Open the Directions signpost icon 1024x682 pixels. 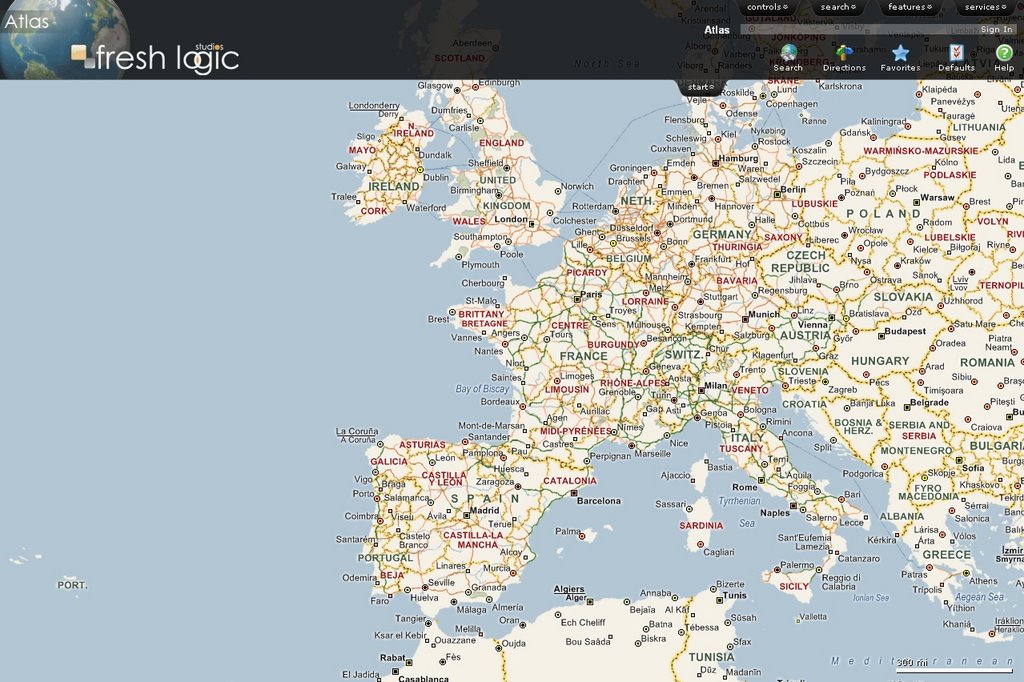(844, 52)
